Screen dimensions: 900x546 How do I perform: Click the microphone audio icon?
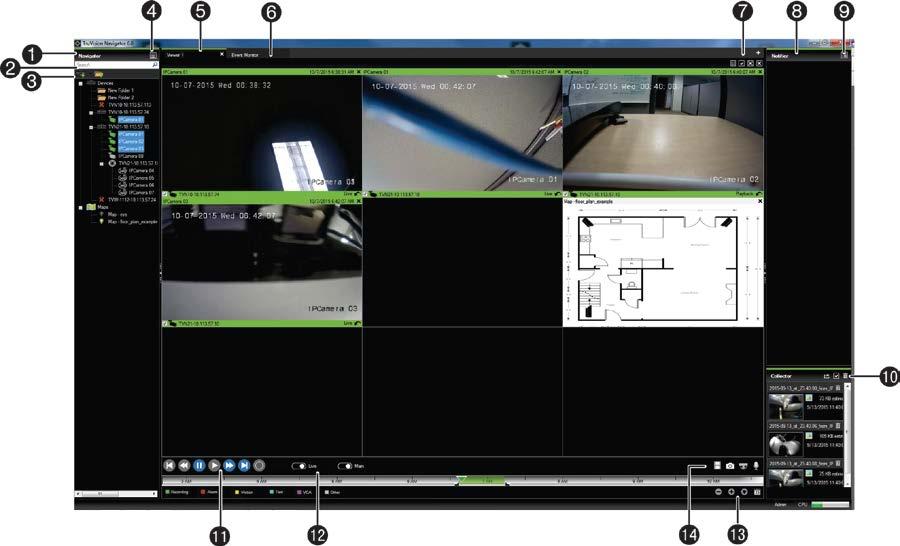click(757, 466)
